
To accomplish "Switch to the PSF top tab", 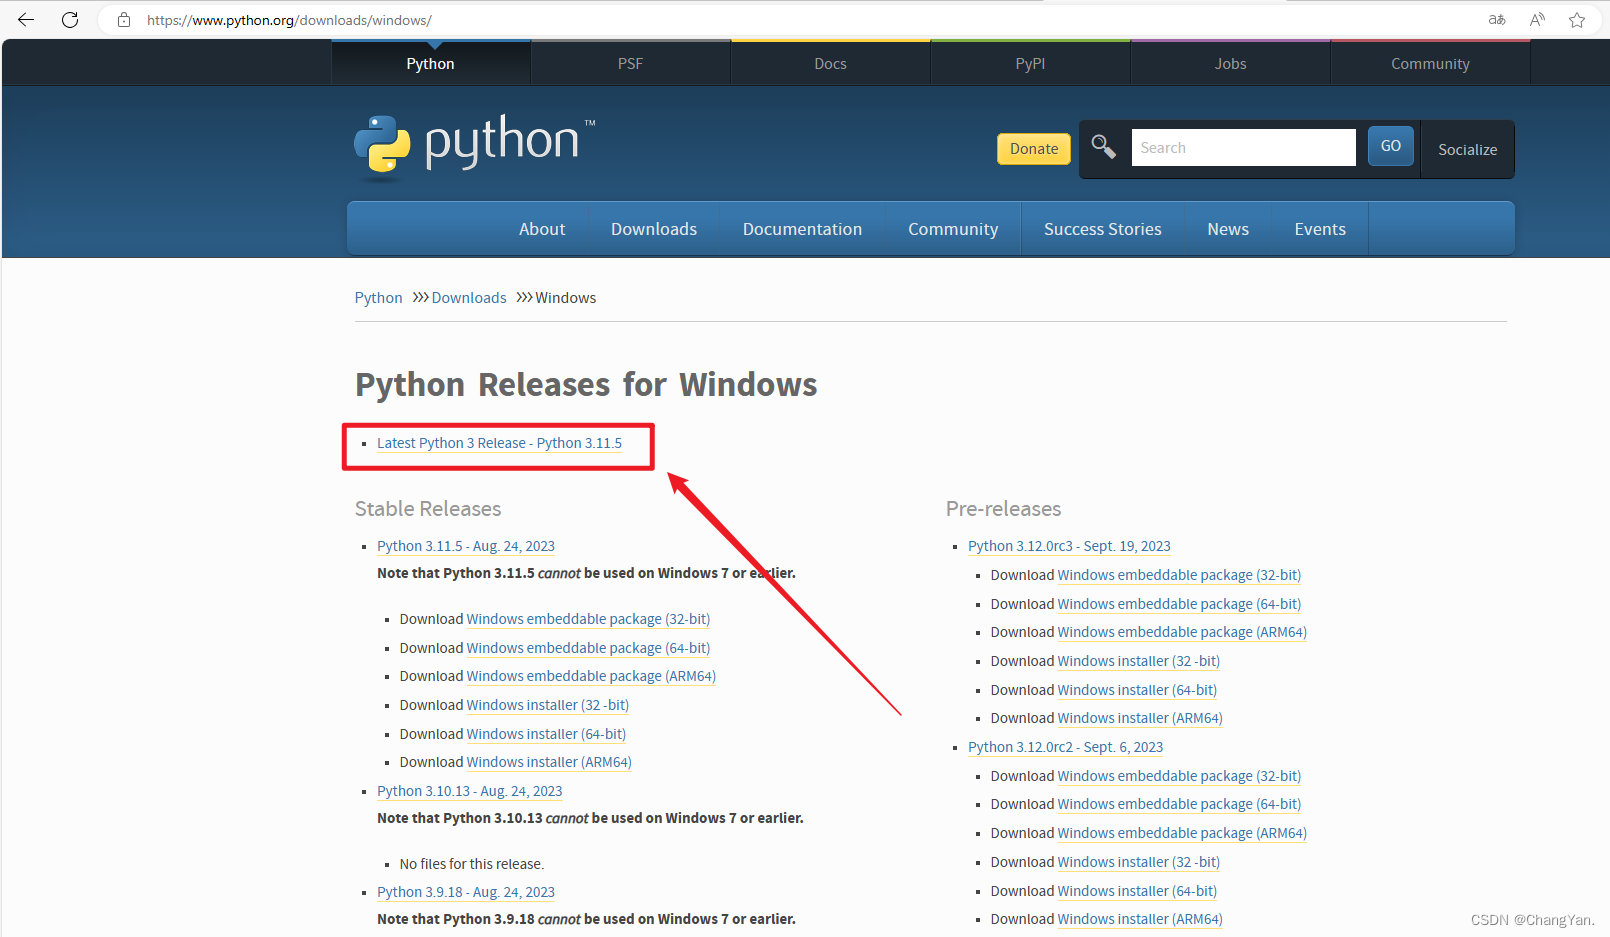I will [630, 63].
